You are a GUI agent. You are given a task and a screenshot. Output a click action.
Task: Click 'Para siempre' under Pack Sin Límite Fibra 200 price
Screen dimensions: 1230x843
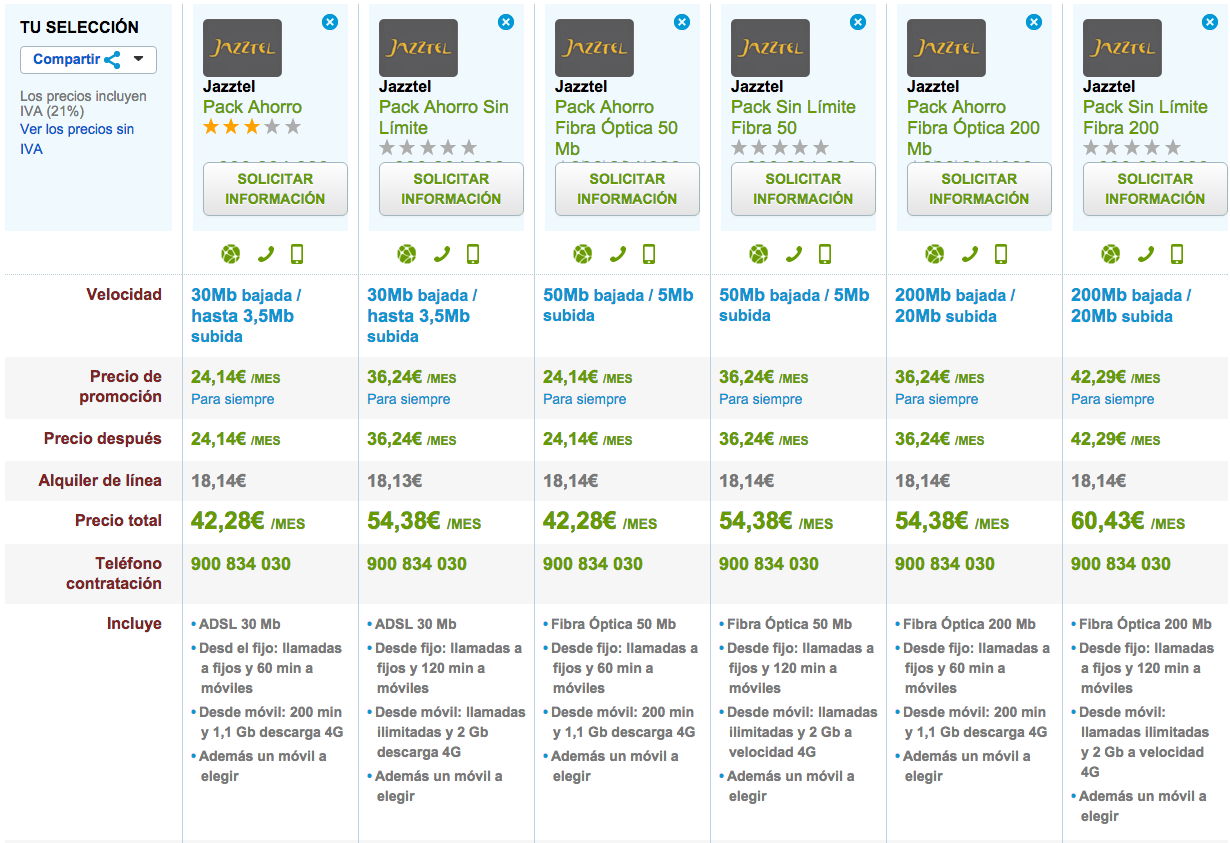click(1112, 399)
